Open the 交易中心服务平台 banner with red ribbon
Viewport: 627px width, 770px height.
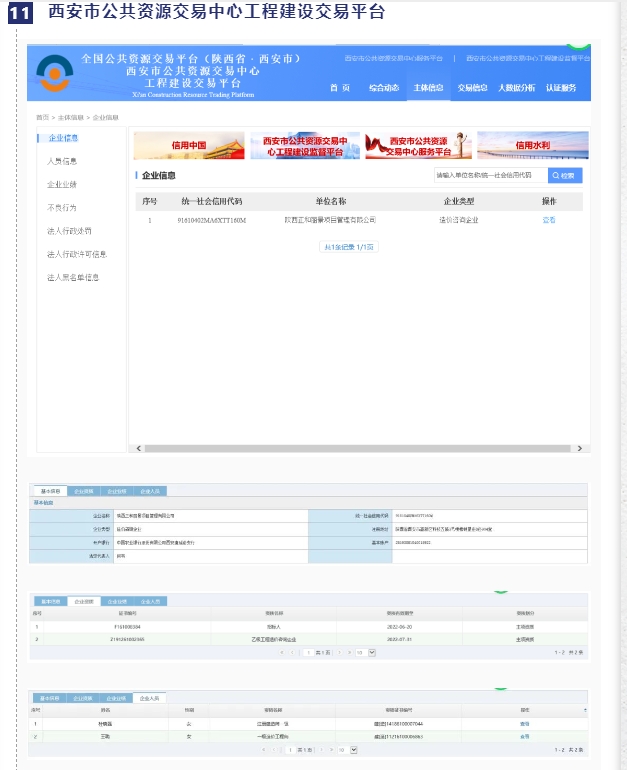pos(418,145)
